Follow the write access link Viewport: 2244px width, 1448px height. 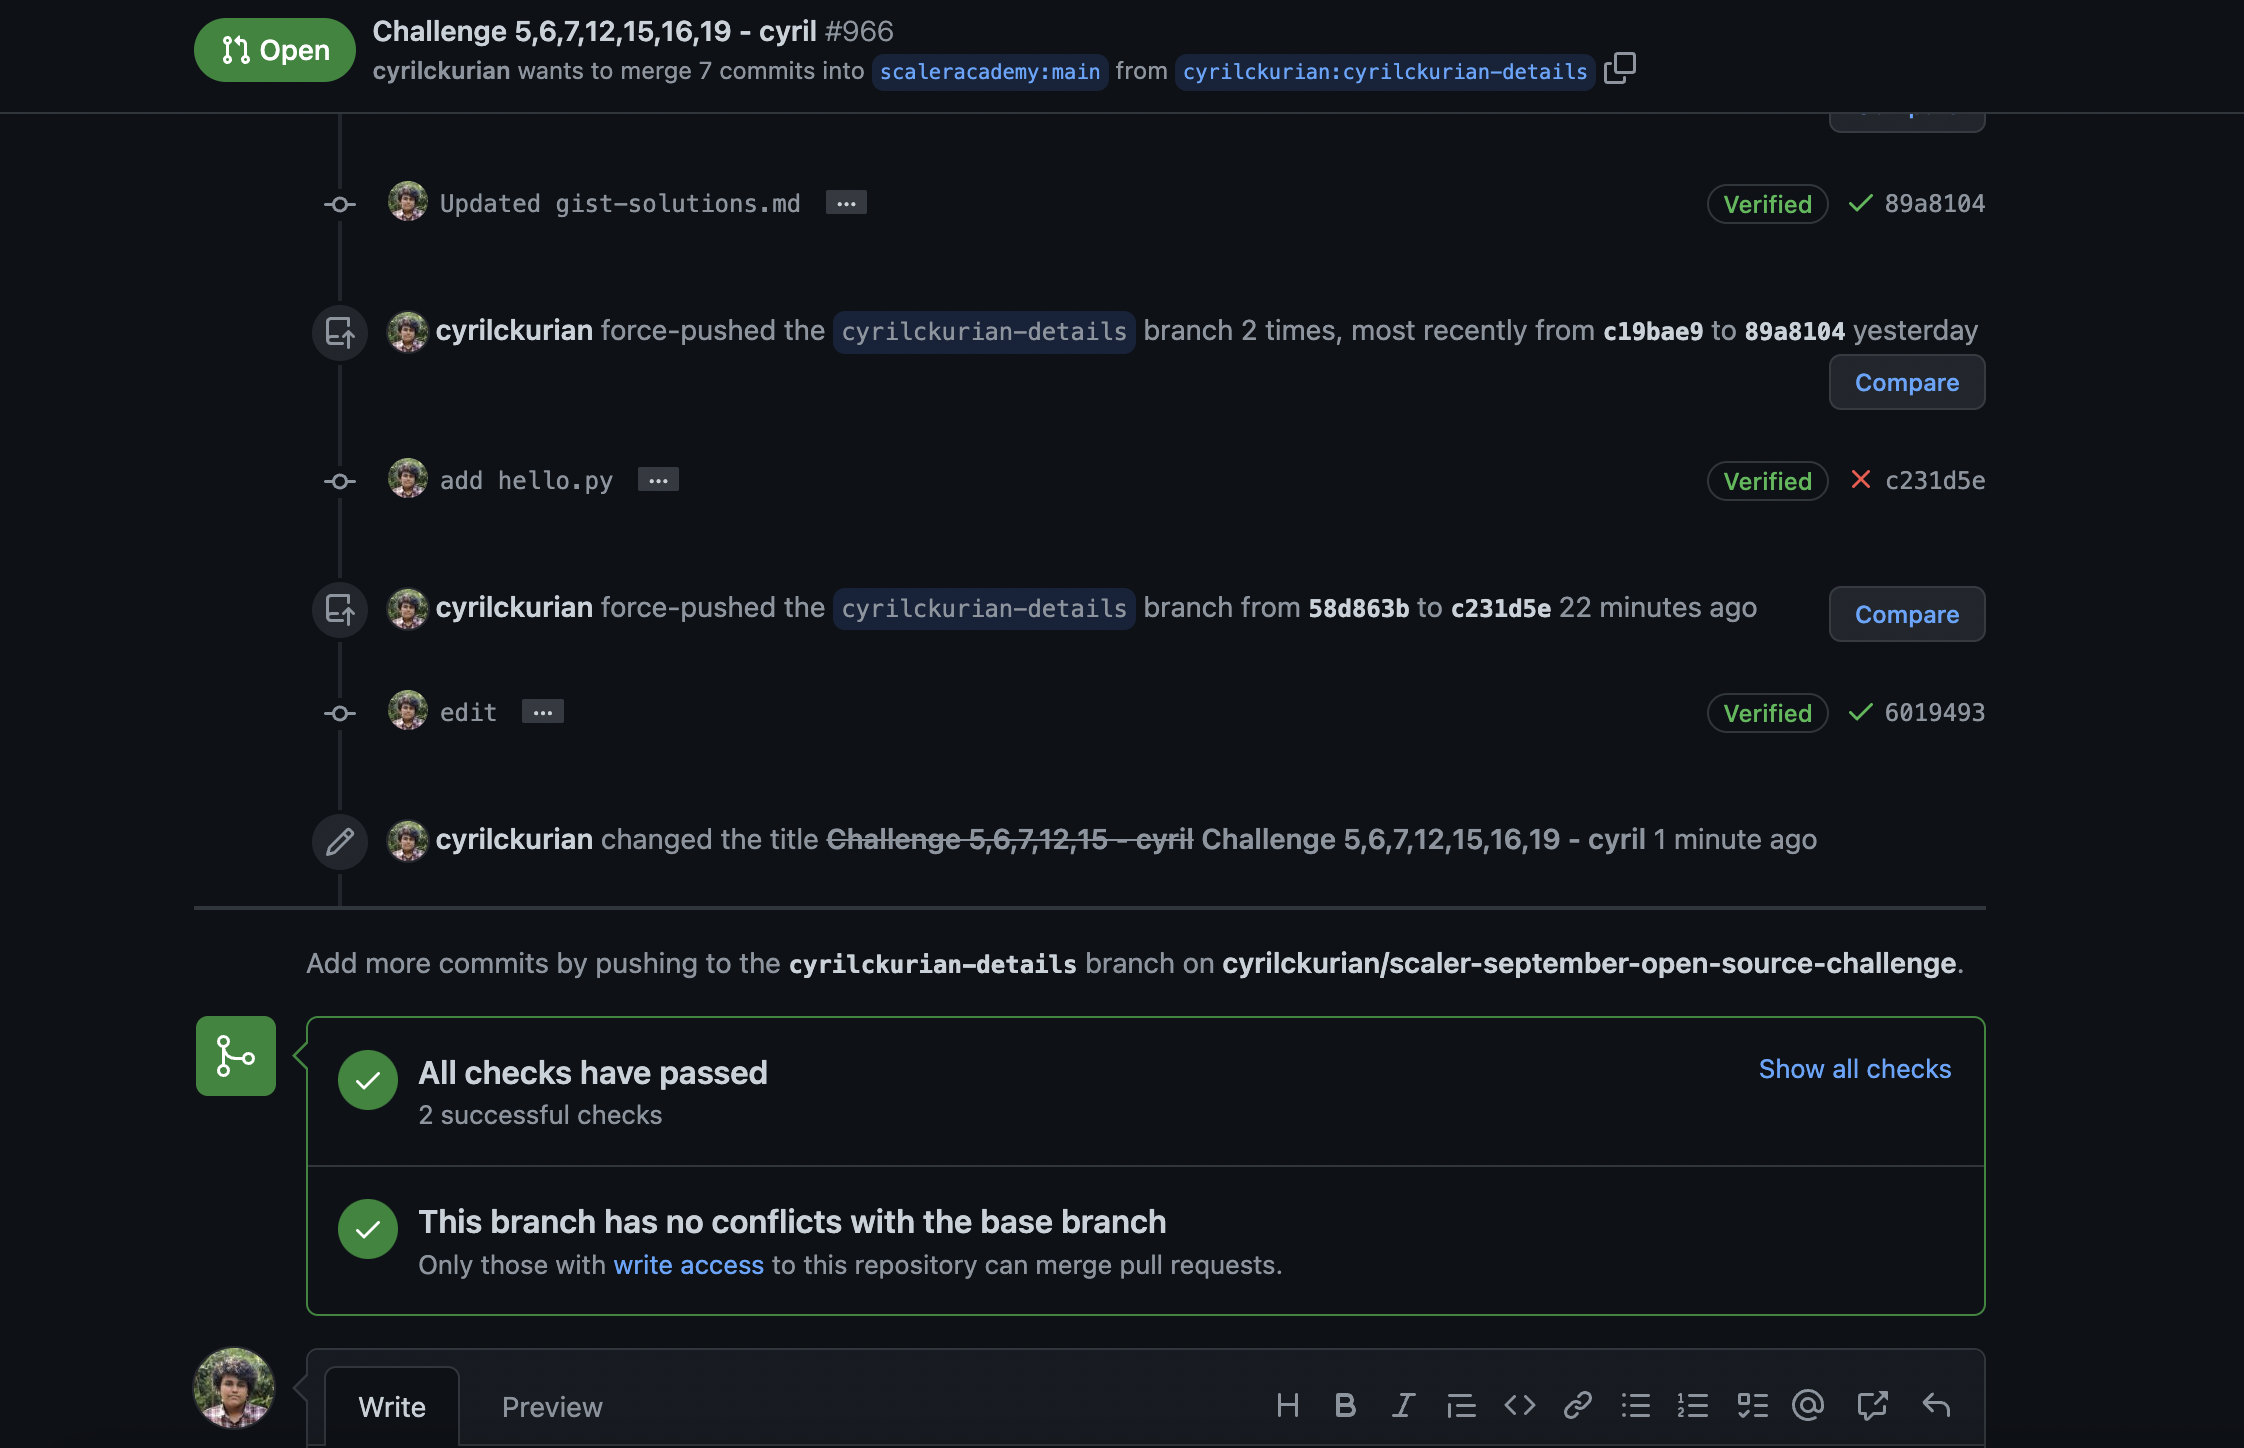(688, 1264)
